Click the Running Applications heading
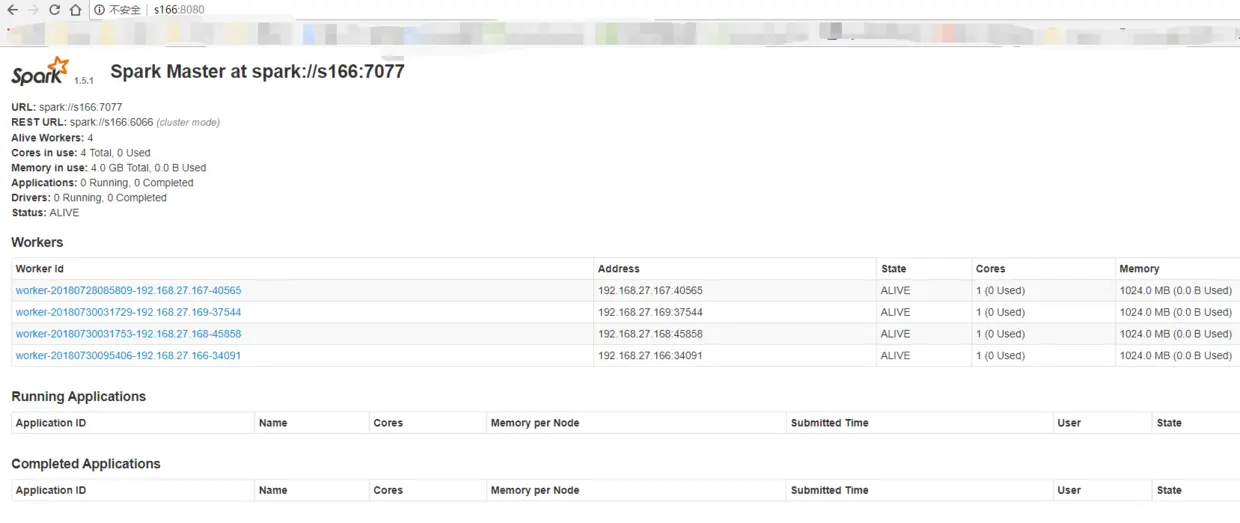This screenshot has height=523, width=1240. click(79, 397)
